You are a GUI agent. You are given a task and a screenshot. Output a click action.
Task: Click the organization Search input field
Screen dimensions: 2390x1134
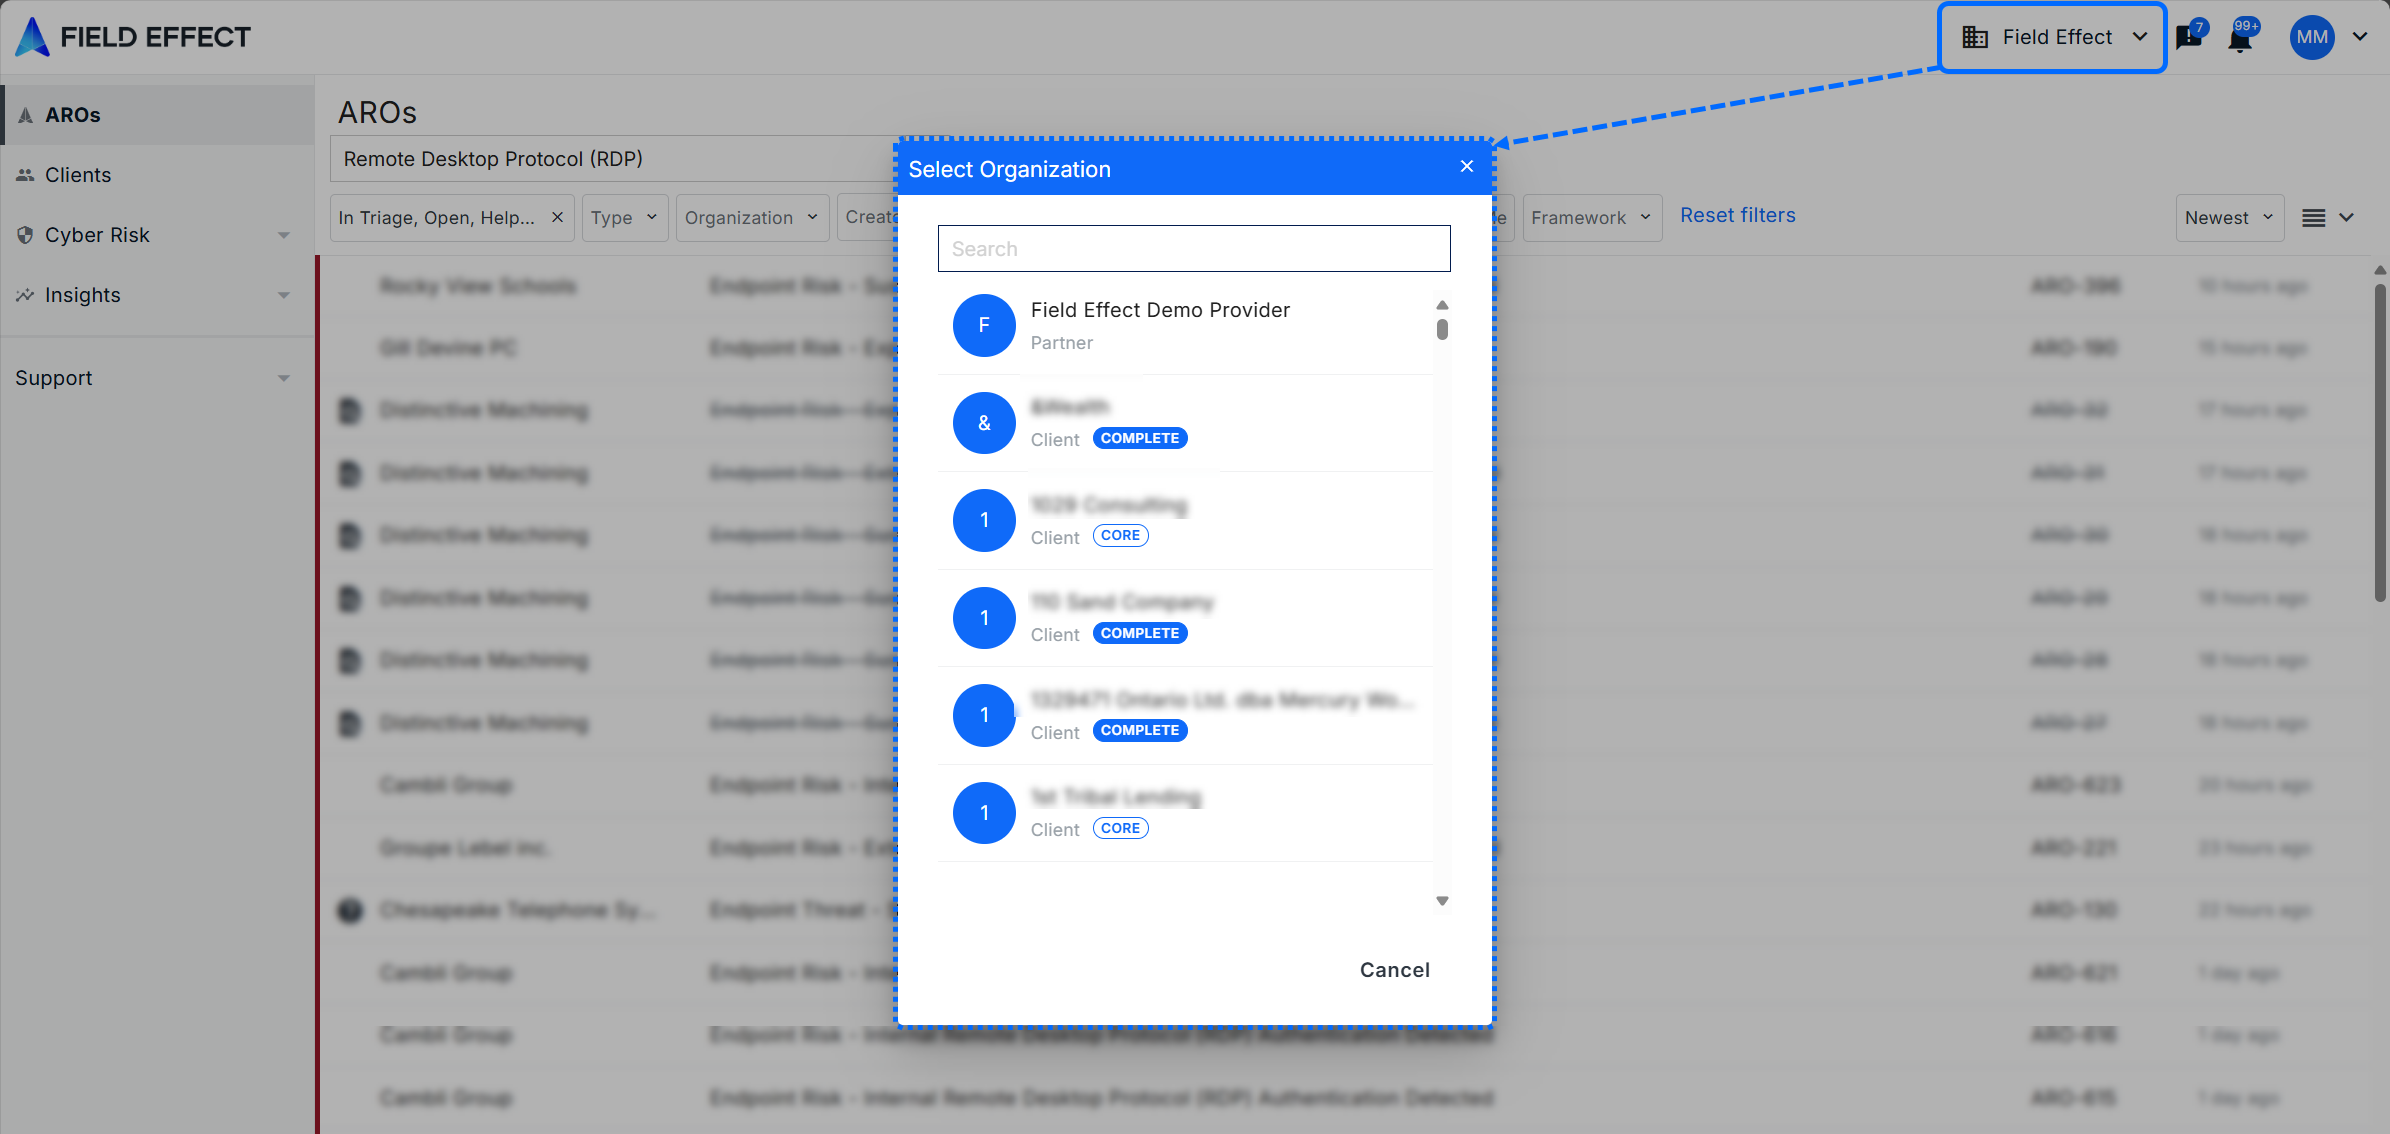click(1193, 248)
